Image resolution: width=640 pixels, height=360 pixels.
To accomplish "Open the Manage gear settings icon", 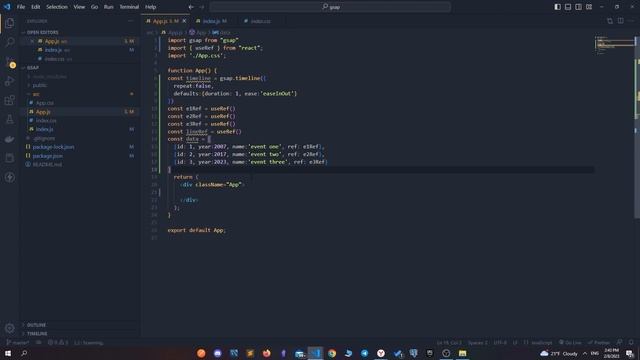I will pyautogui.click(x=10, y=328).
